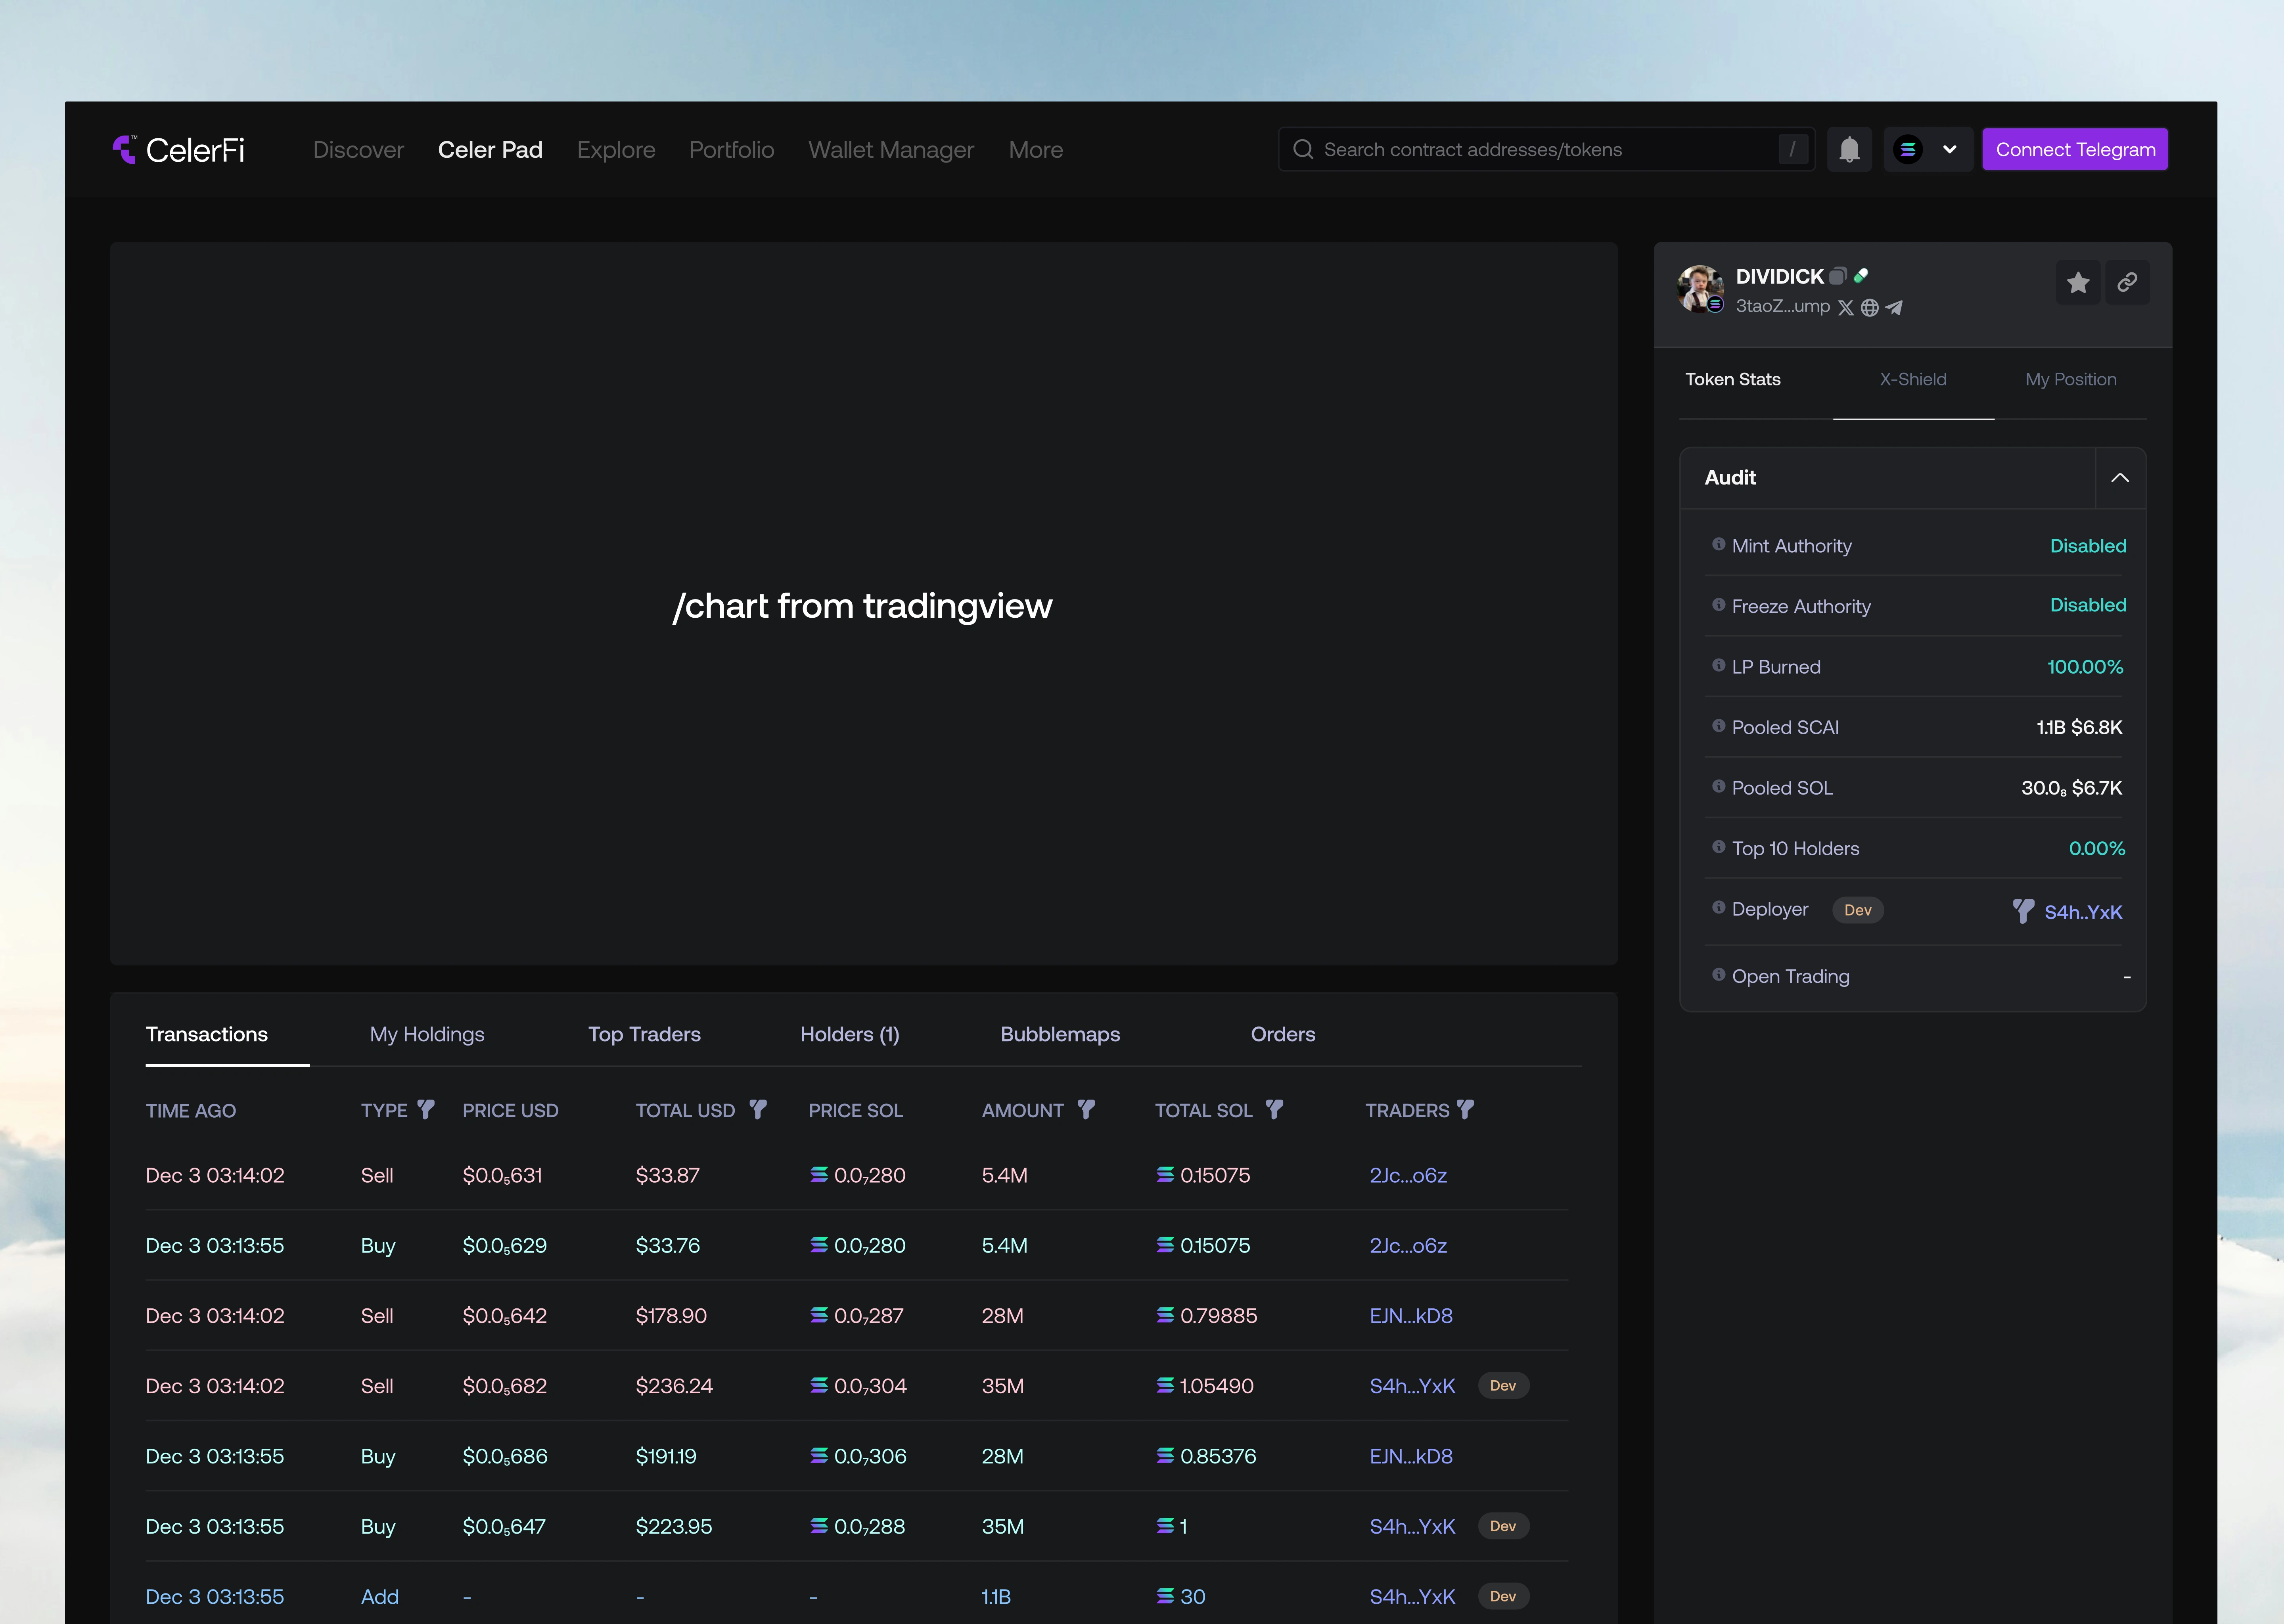2284x1624 pixels.
Task: Click the Dev badge in $236.24 row
Action: tap(1503, 1386)
